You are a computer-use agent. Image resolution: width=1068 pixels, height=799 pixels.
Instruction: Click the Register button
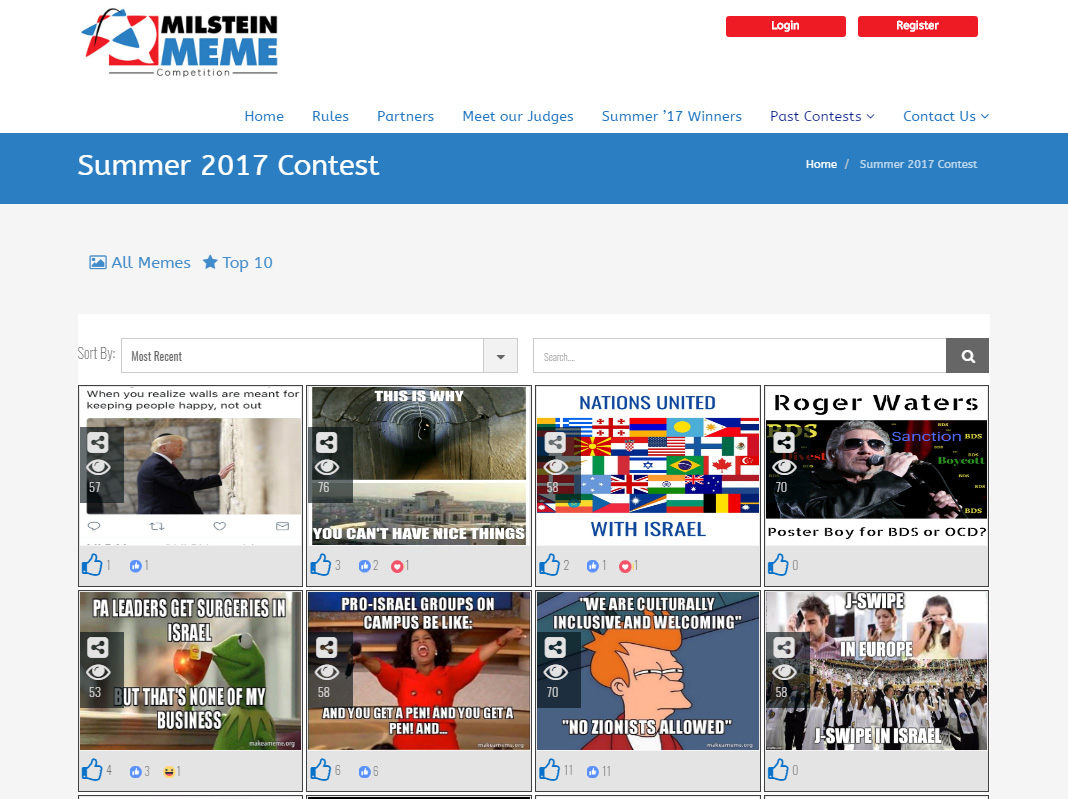[917, 26]
